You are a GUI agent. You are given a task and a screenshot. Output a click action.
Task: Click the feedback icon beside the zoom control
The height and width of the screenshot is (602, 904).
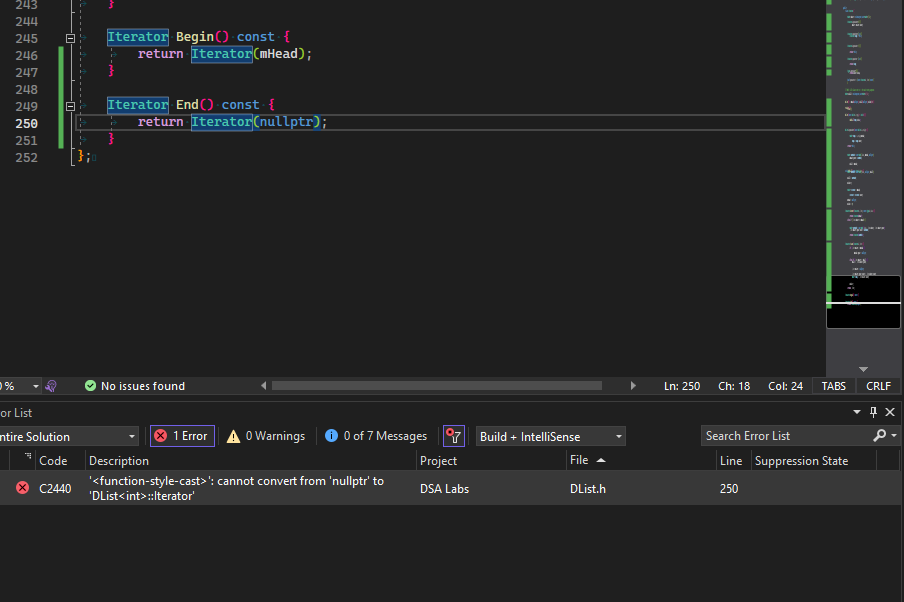[x=50, y=386]
